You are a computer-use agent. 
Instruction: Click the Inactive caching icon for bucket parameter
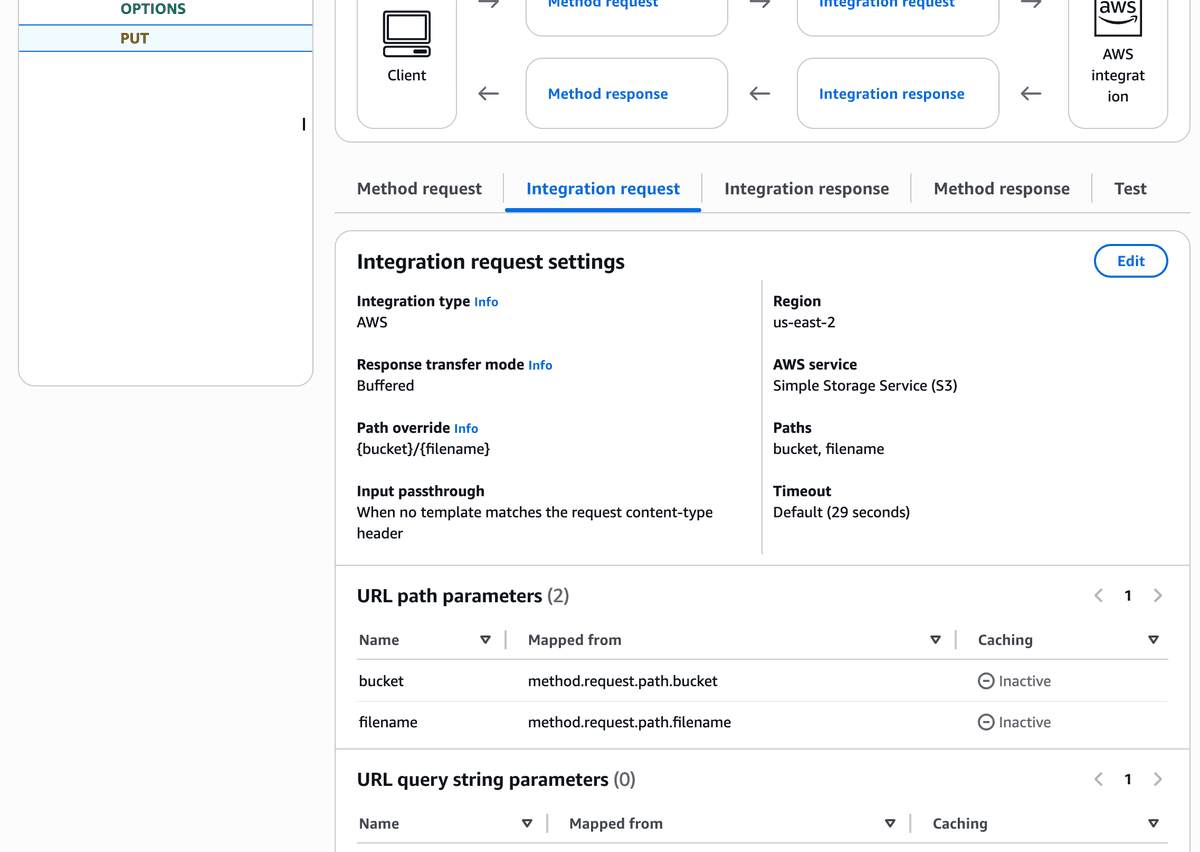pyautogui.click(x=988, y=681)
